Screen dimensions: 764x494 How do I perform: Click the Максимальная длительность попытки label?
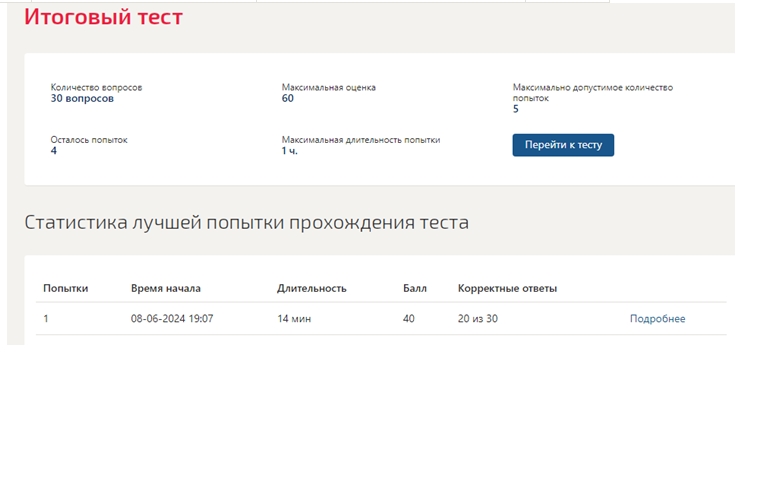coord(361,140)
